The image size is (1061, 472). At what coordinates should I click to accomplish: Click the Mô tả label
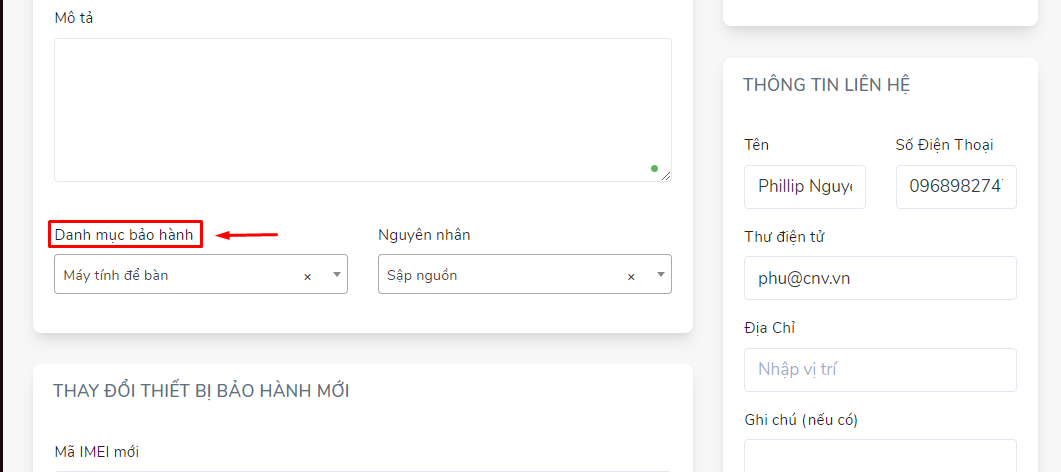74,18
